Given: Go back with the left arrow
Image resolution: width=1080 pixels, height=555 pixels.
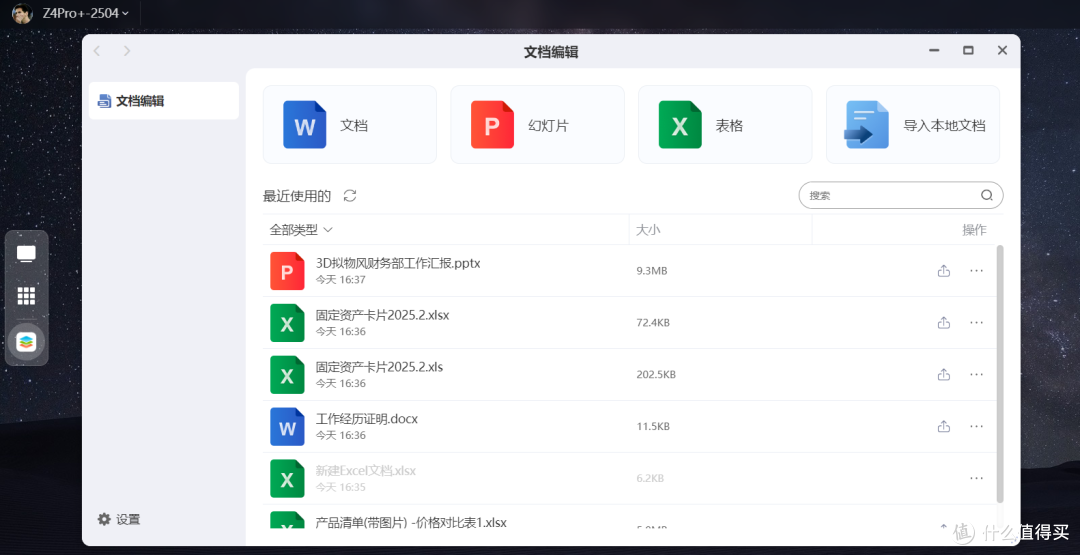Looking at the screenshot, I should [97, 50].
